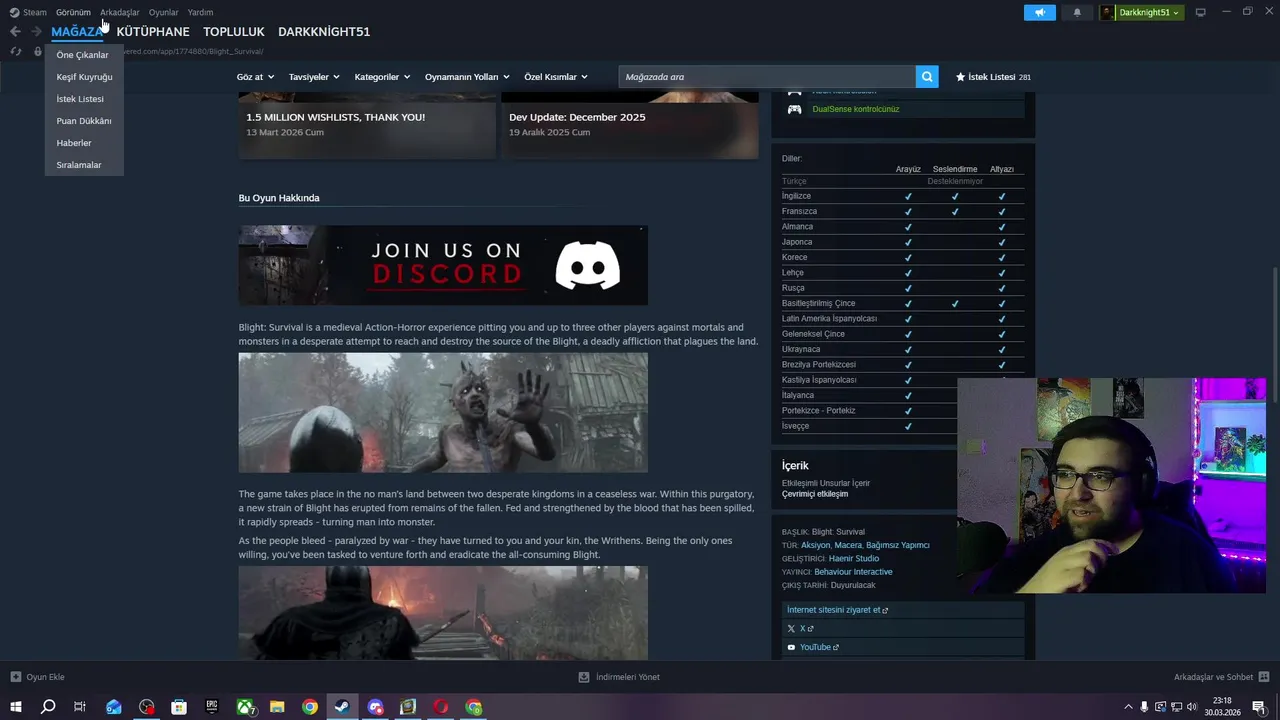Click the Bağımsız Yapımcı genre link
This screenshot has width=1280, height=720.
click(898, 545)
